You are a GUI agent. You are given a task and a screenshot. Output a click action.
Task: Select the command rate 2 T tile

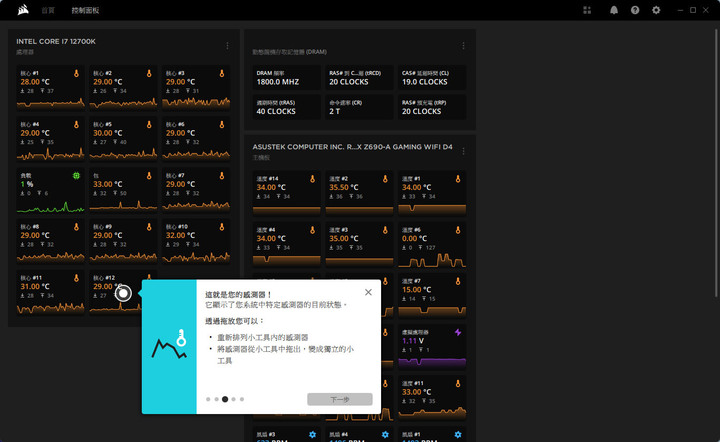(x=359, y=107)
